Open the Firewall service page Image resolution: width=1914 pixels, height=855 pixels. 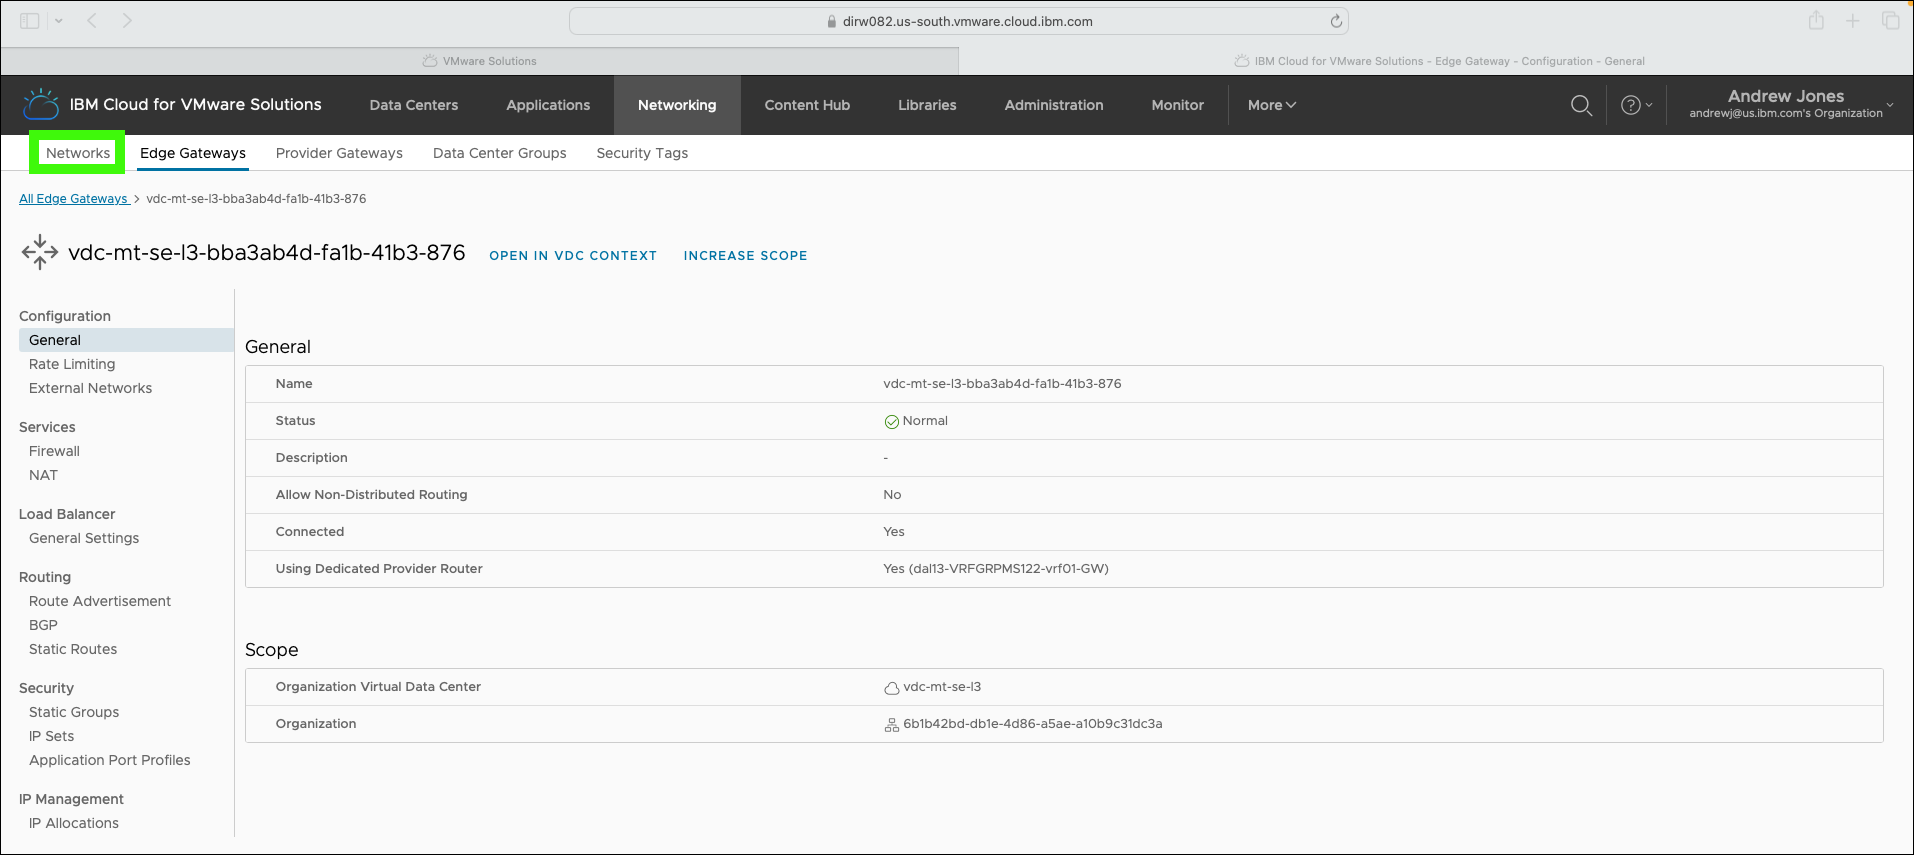[54, 451]
